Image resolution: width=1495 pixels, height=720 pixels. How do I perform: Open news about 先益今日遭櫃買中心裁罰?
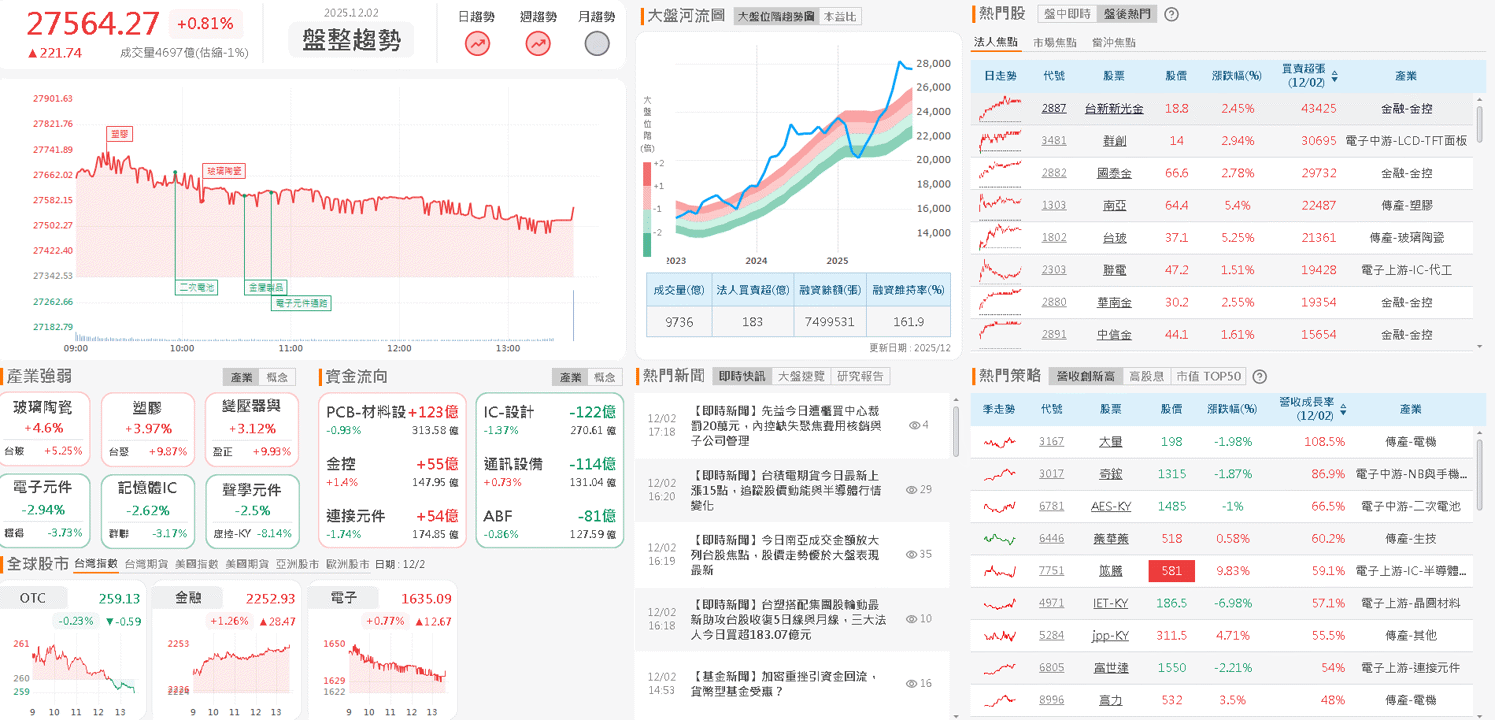pos(785,425)
